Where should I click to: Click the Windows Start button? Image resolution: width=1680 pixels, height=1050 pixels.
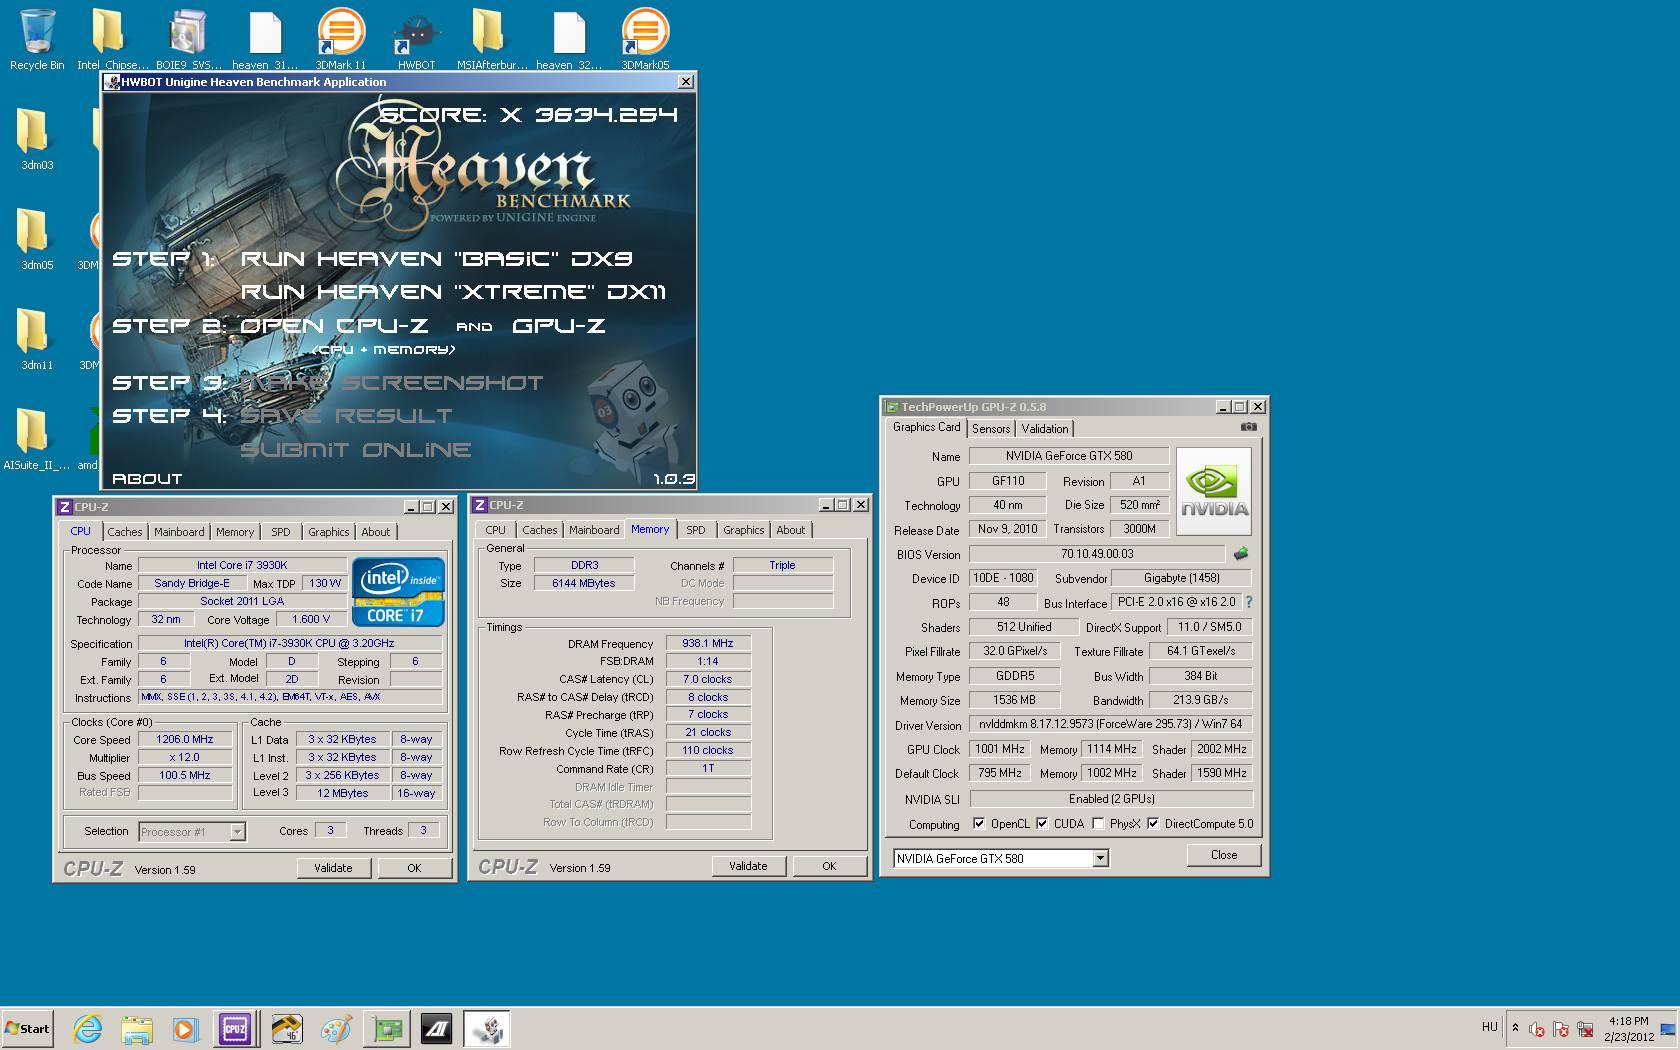(27, 1028)
